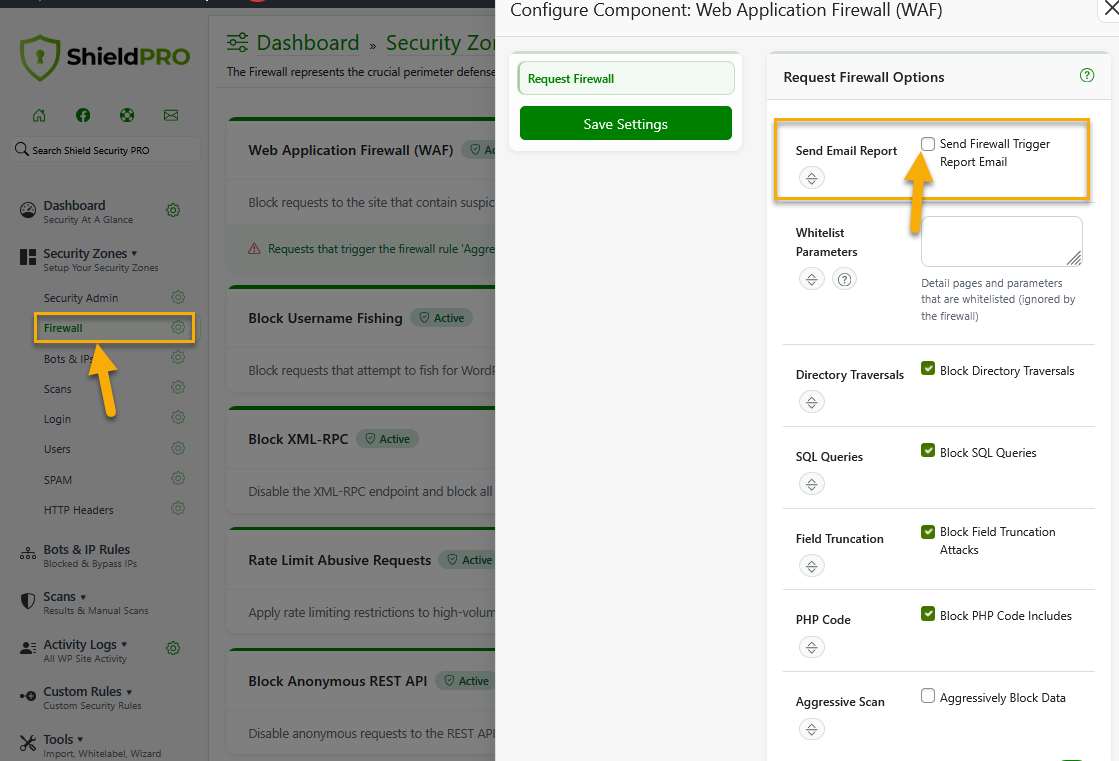Uncheck Block Directory Traversals
Image resolution: width=1119 pixels, height=761 pixels.
click(x=928, y=368)
